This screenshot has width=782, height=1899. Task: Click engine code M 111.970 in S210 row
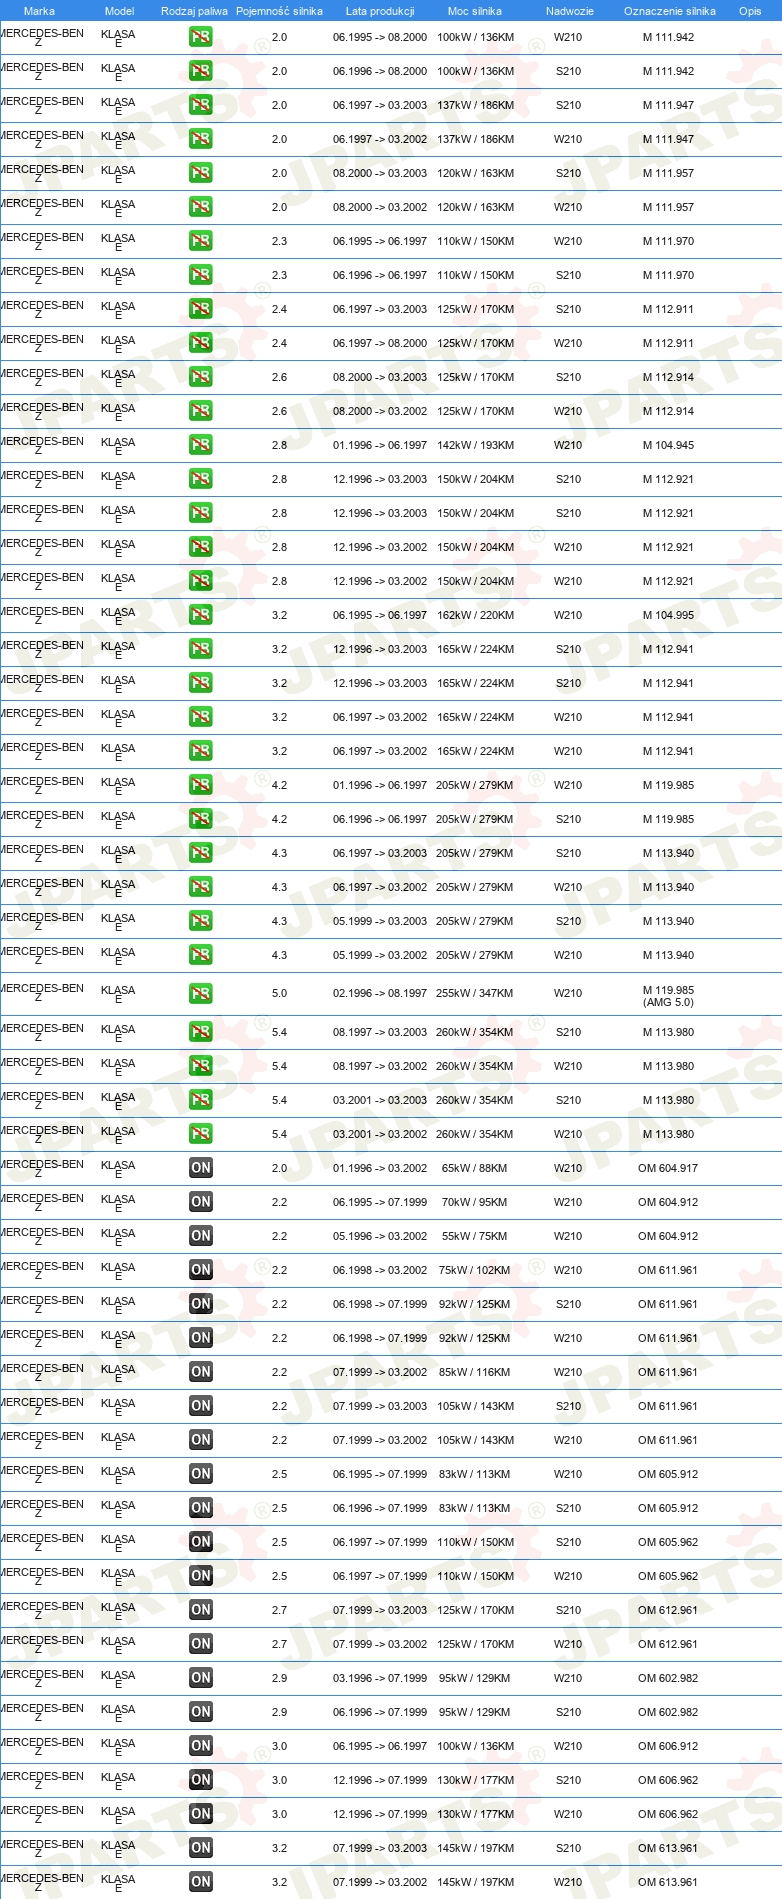(x=668, y=275)
